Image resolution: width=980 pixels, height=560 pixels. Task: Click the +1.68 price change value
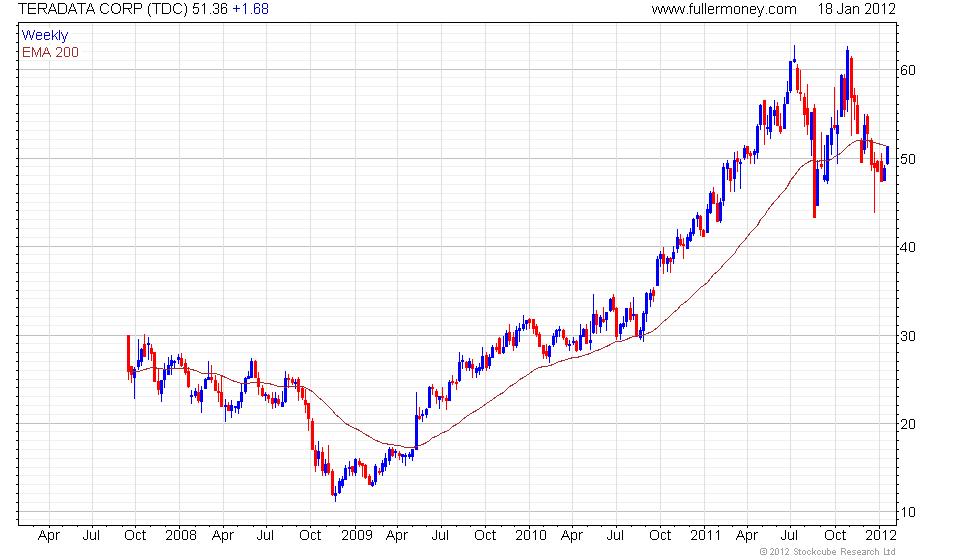click(x=250, y=9)
